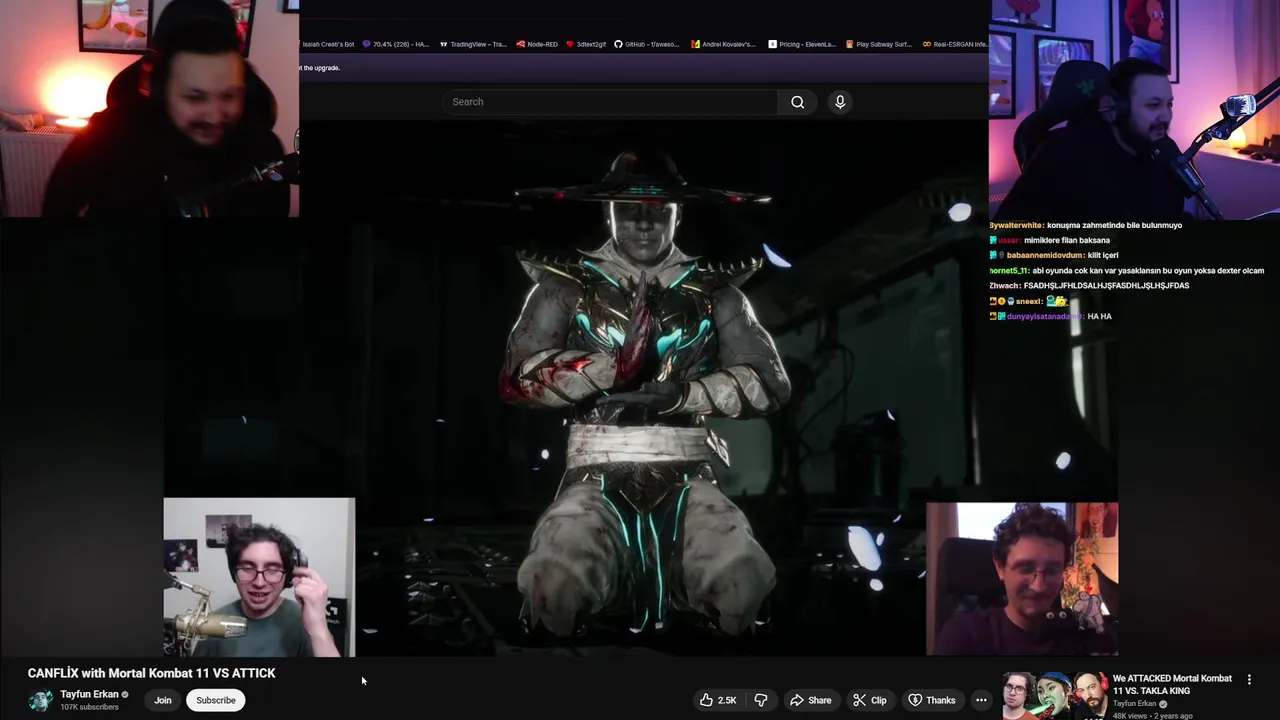This screenshot has height=720, width=1280.
Task: Subscribe to Tayfun Erkan
Action: pos(215,700)
